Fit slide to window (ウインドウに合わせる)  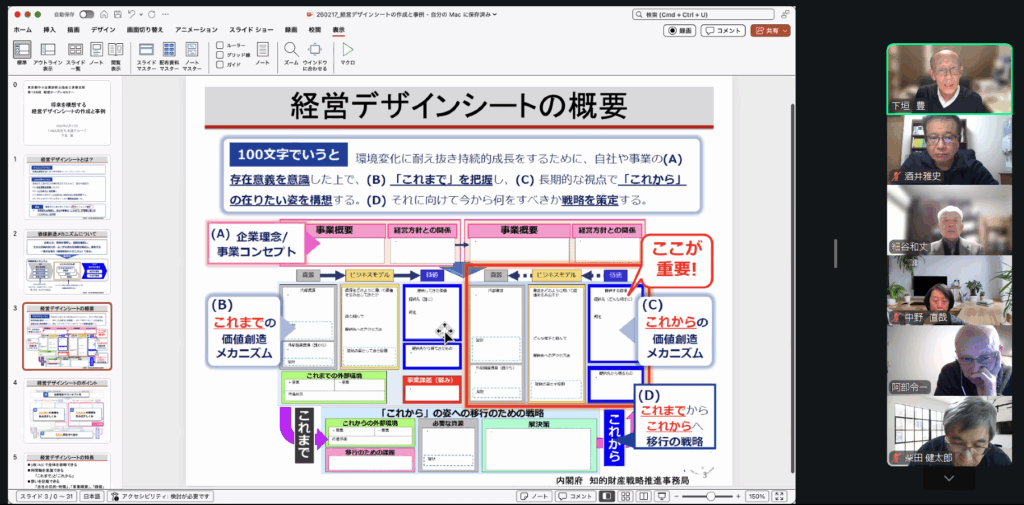coord(315,52)
